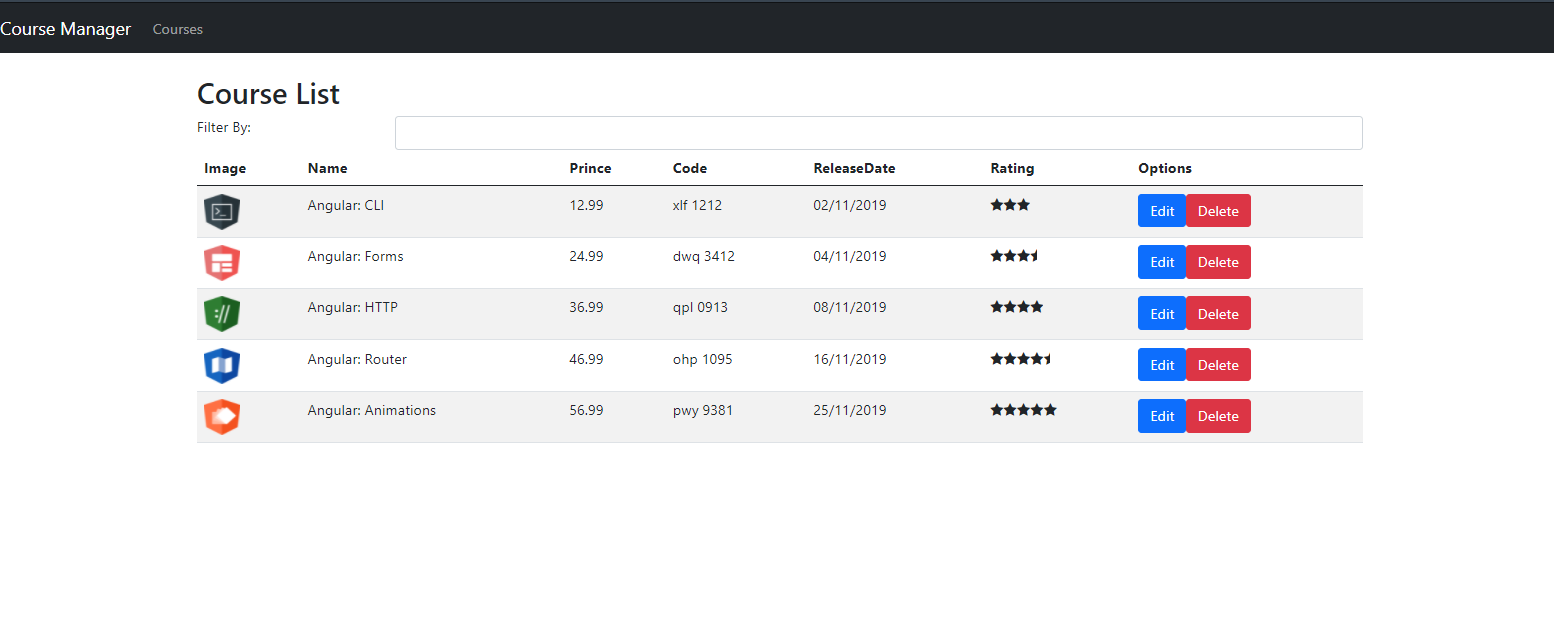Delete the Angular: CLI course
Screen dimensions: 1554x637
pos(1218,211)
